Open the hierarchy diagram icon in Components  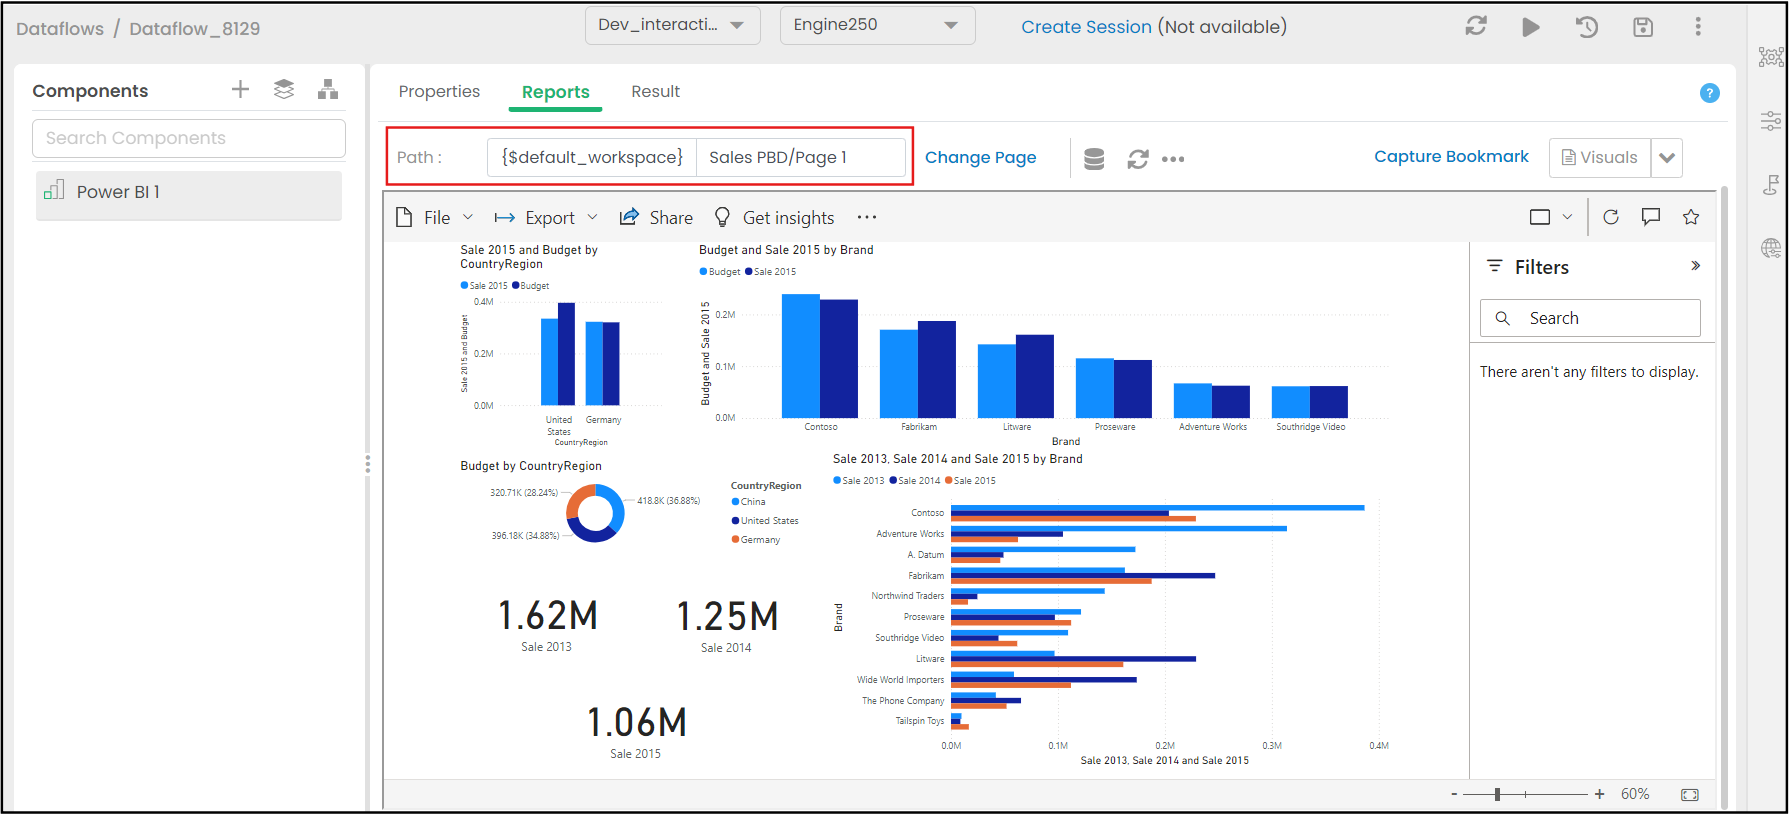click(328, 90)
